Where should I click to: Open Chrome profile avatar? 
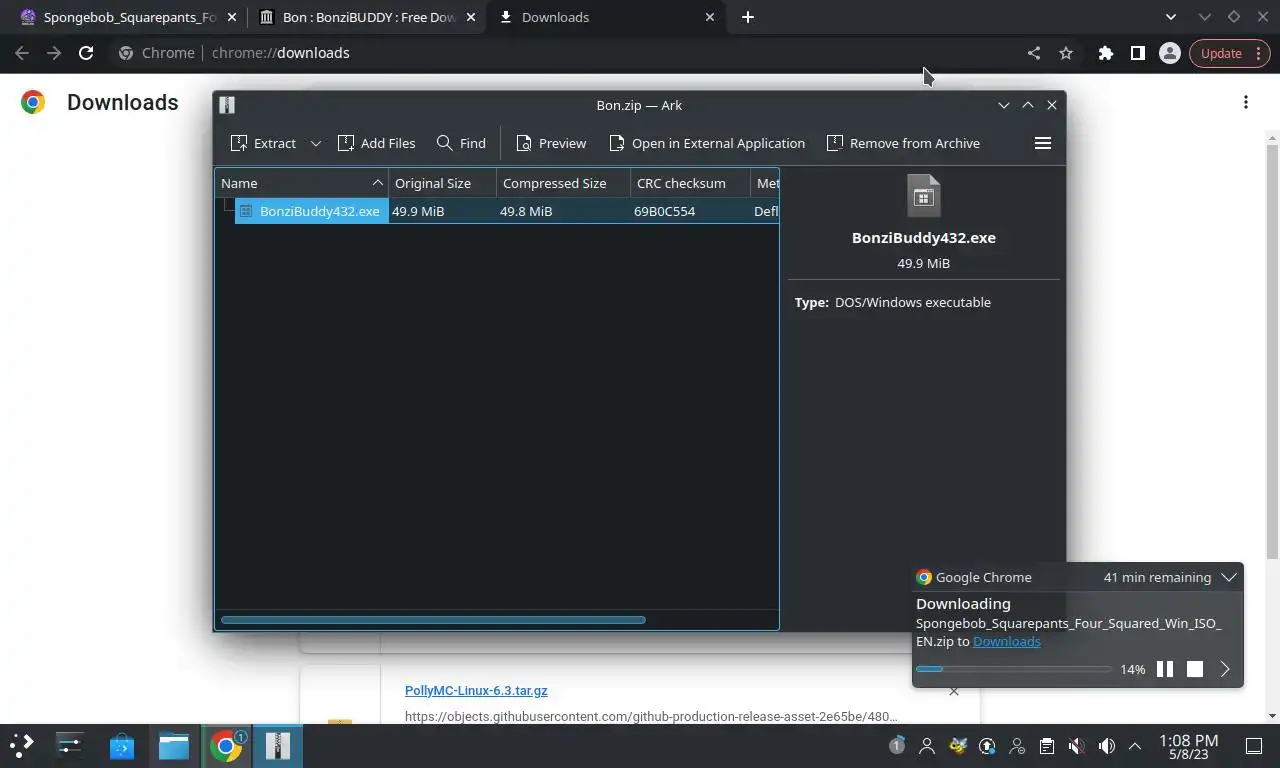(1170, 53)
